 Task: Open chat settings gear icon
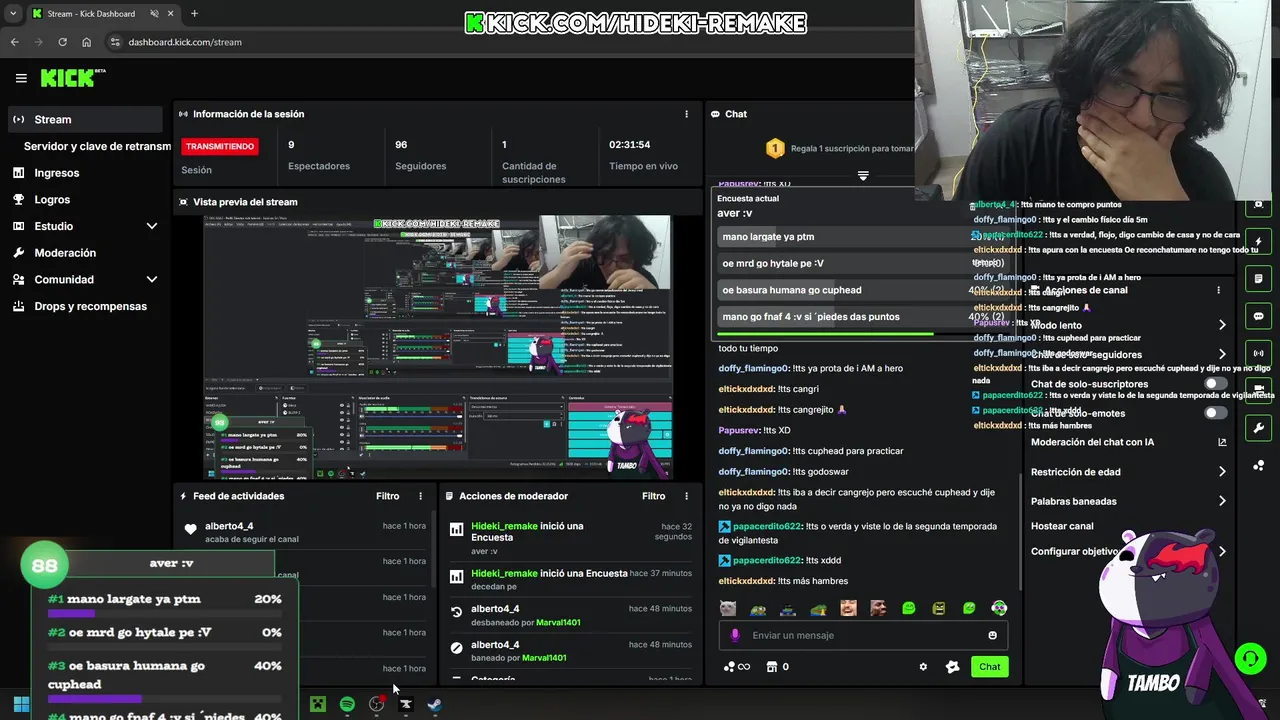point(923,667)
